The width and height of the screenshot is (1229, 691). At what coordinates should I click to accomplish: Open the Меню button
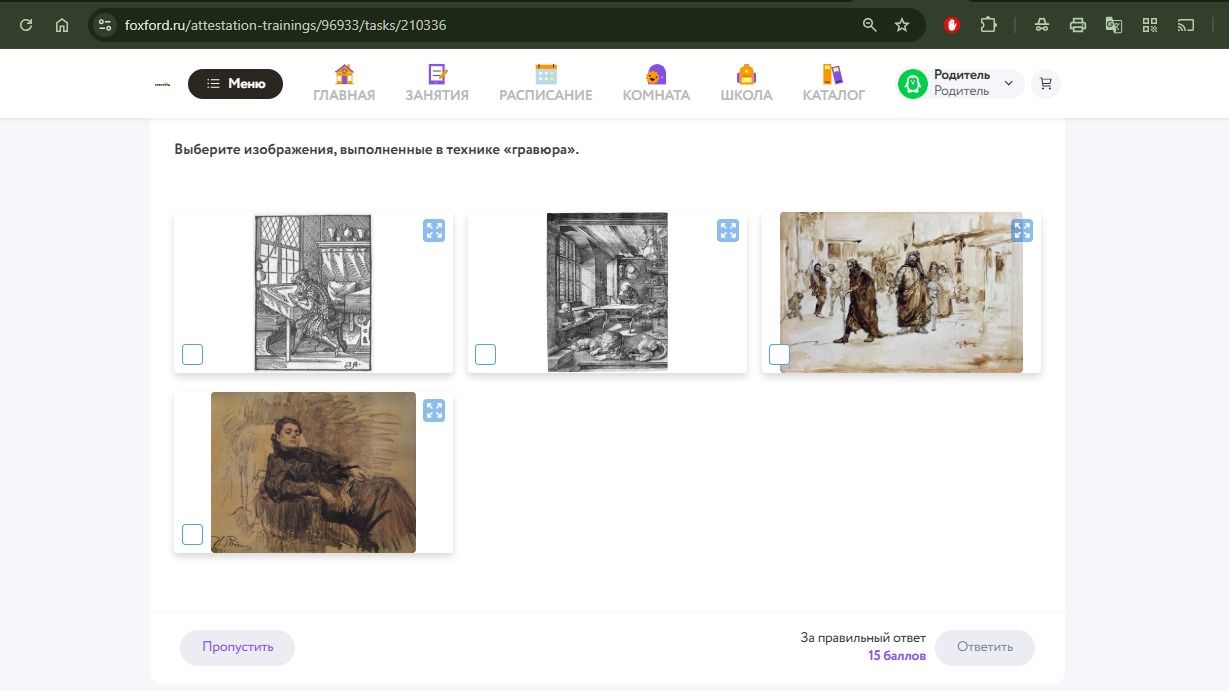pyautogui.click(x=236, y=84)
